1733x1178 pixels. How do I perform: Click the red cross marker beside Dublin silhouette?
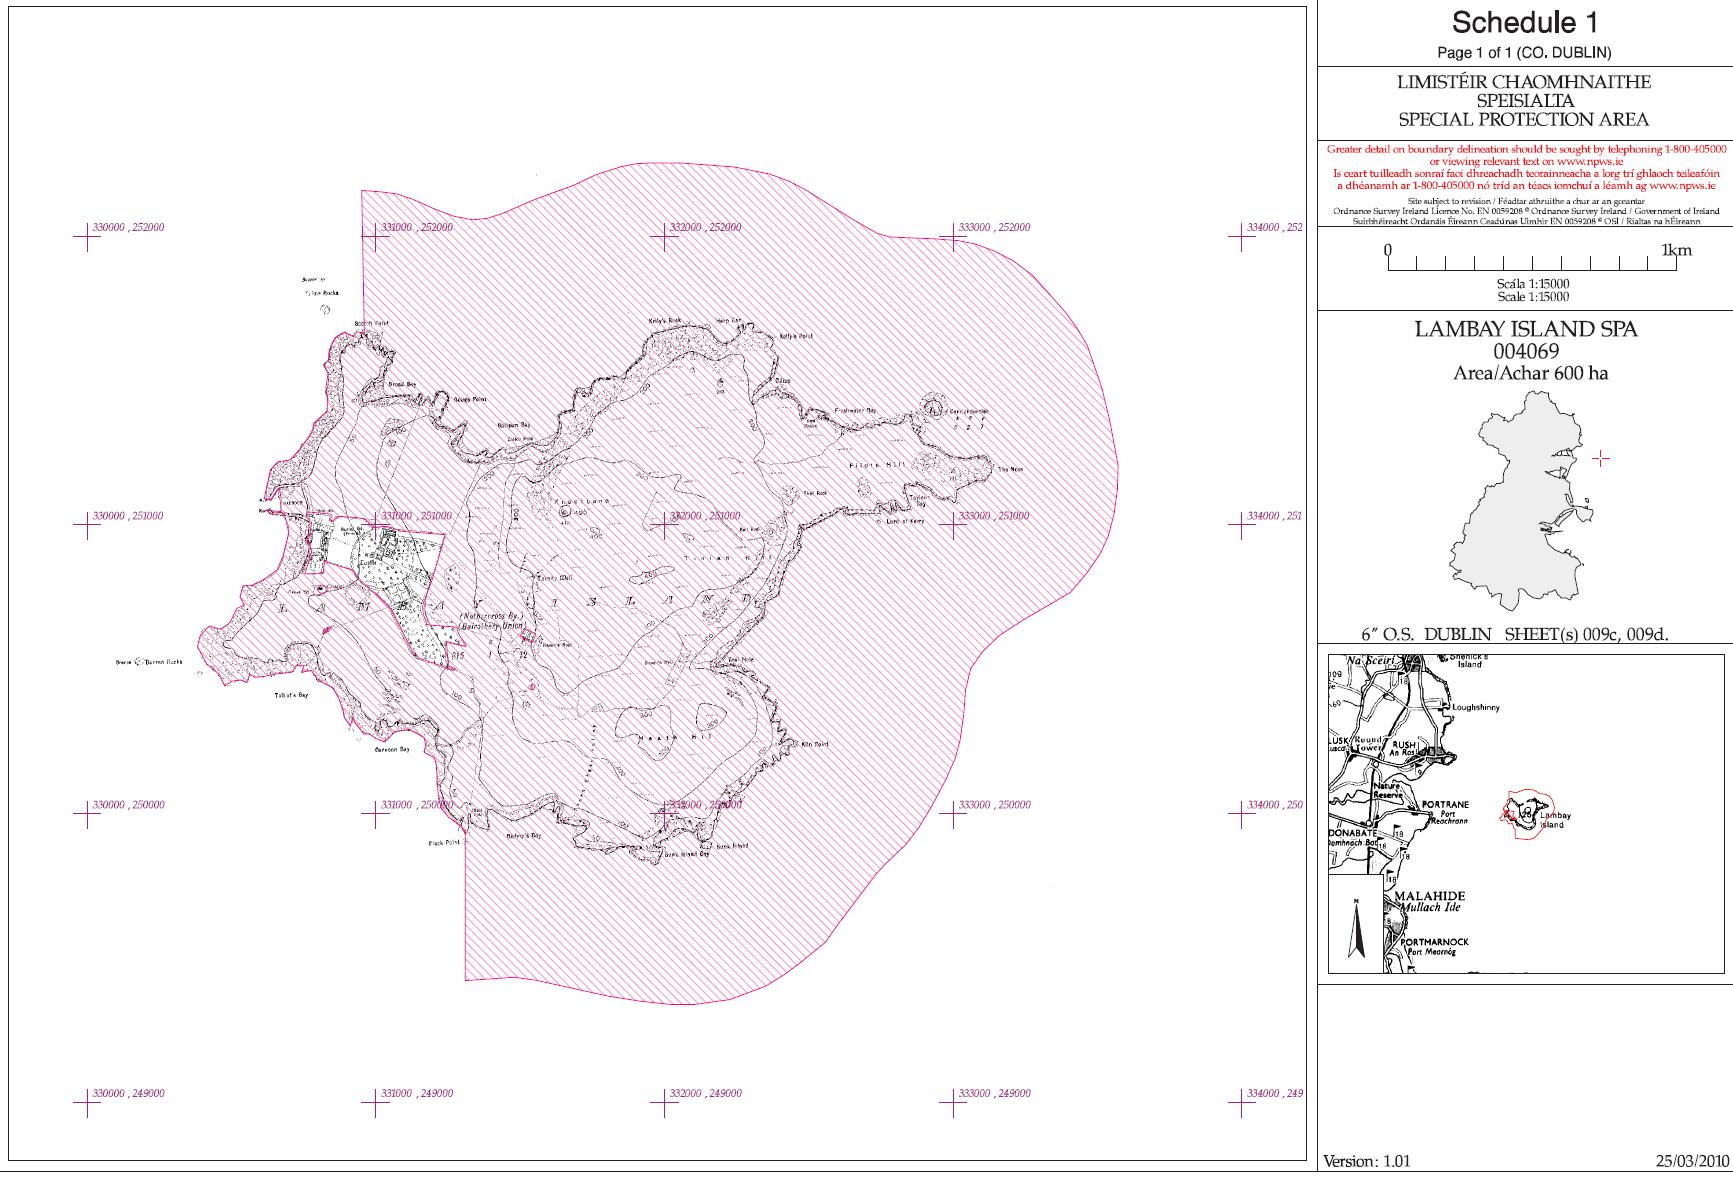coord(1601,458)
